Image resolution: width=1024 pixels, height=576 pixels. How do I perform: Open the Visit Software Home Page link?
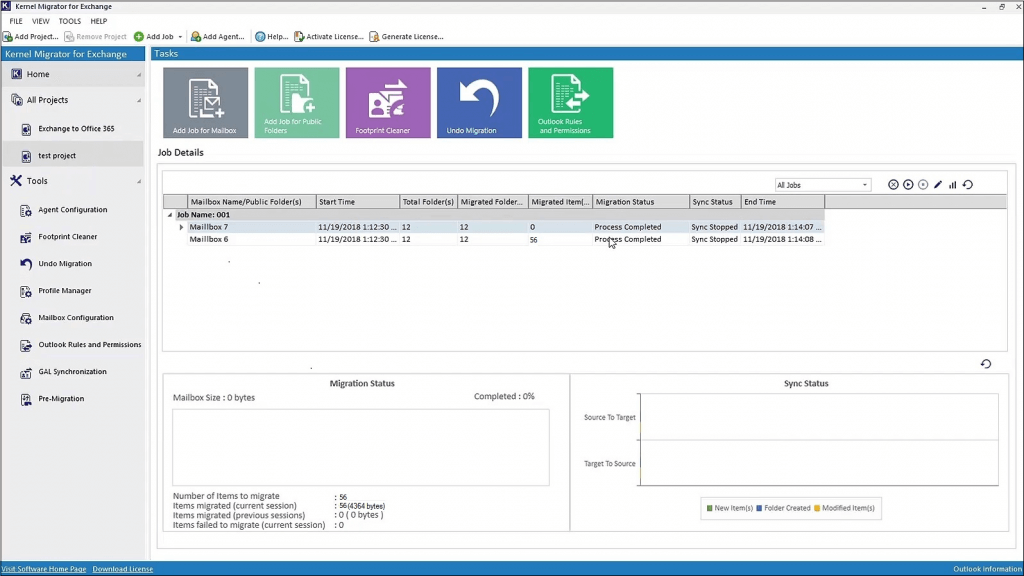click(44, 568)
